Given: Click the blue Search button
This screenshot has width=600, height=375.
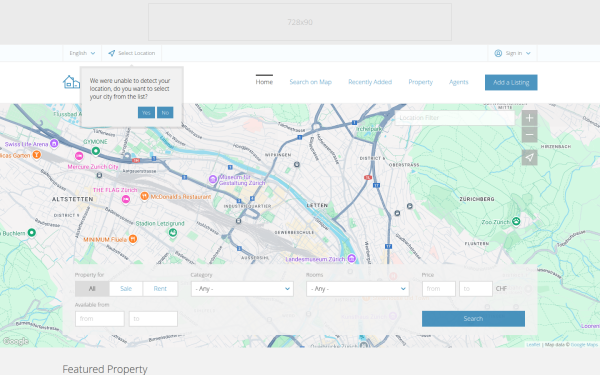Looking at the screenshot, I should click(473, 319).
